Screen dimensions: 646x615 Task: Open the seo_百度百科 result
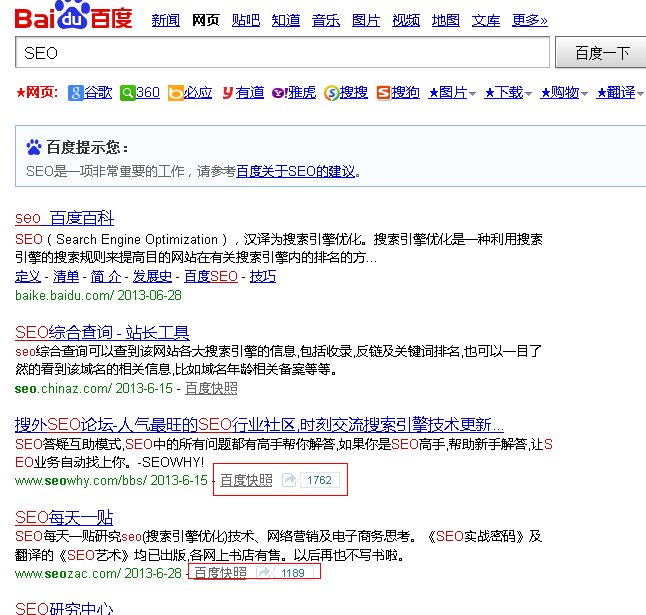[x=64, y=218]
